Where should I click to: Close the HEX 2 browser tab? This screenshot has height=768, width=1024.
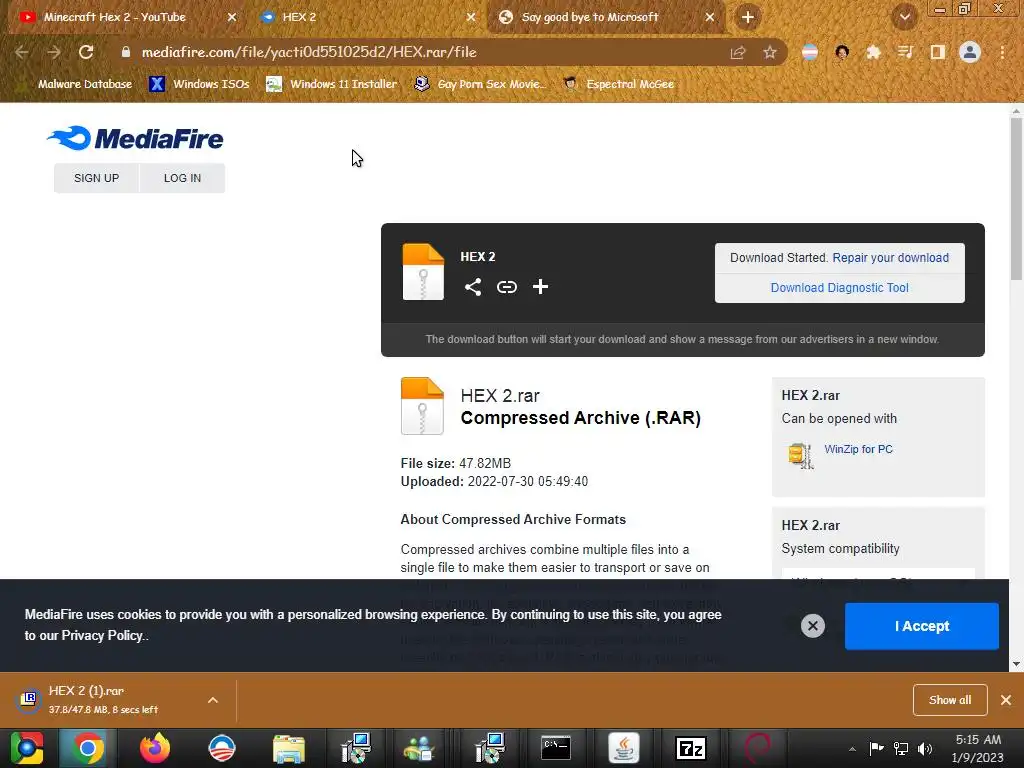[x=471, y=17]
